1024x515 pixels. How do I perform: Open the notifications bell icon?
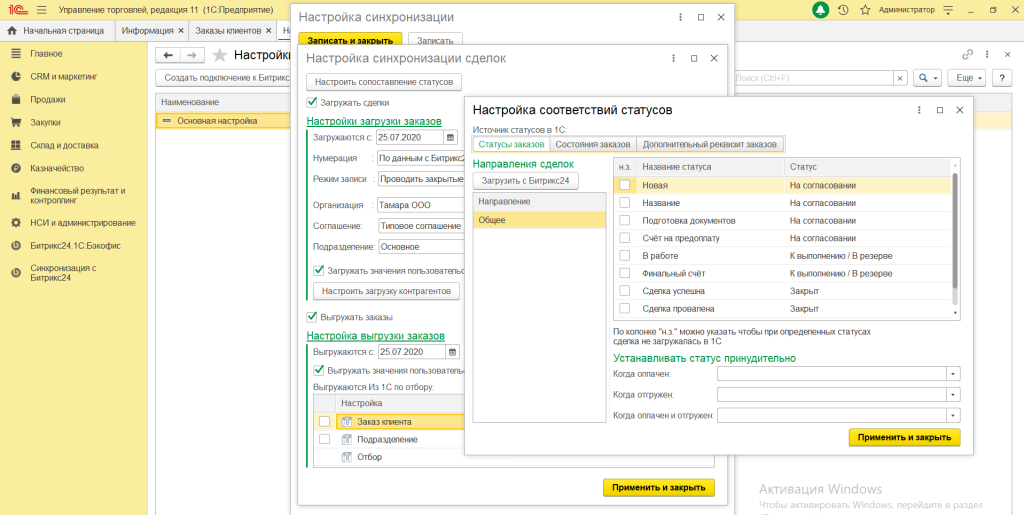pos(820,10)
